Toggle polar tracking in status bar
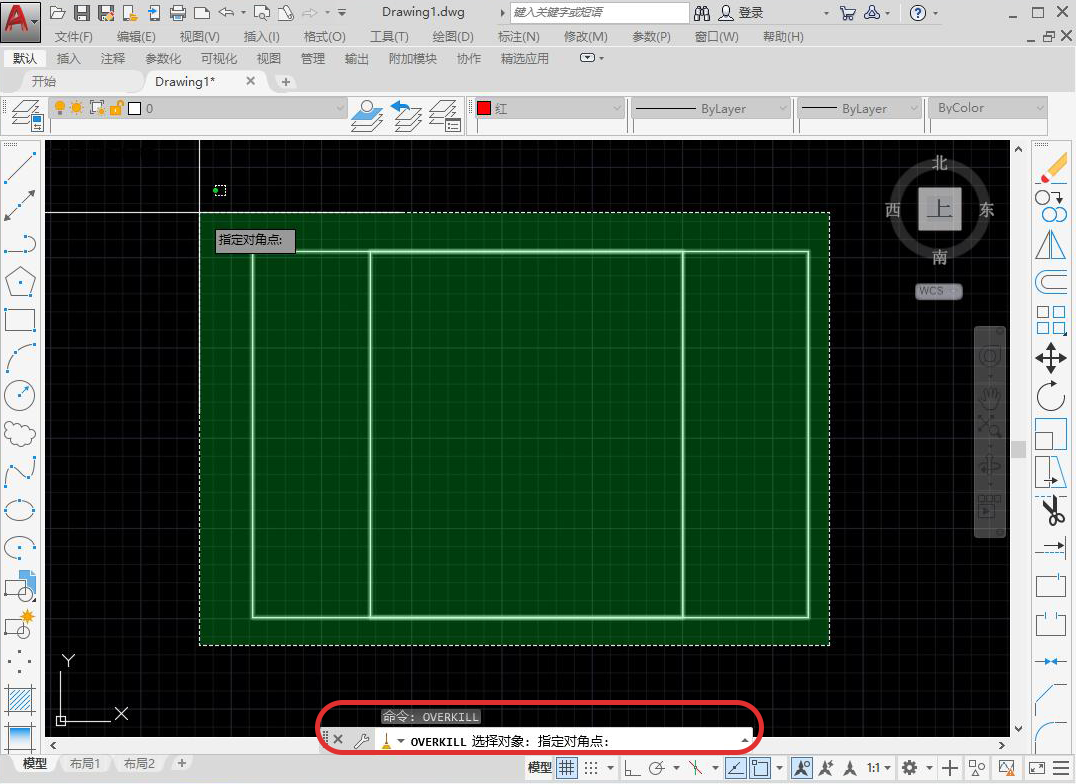The width and height of the screenshot is (1076, 784). coord(657,768)
